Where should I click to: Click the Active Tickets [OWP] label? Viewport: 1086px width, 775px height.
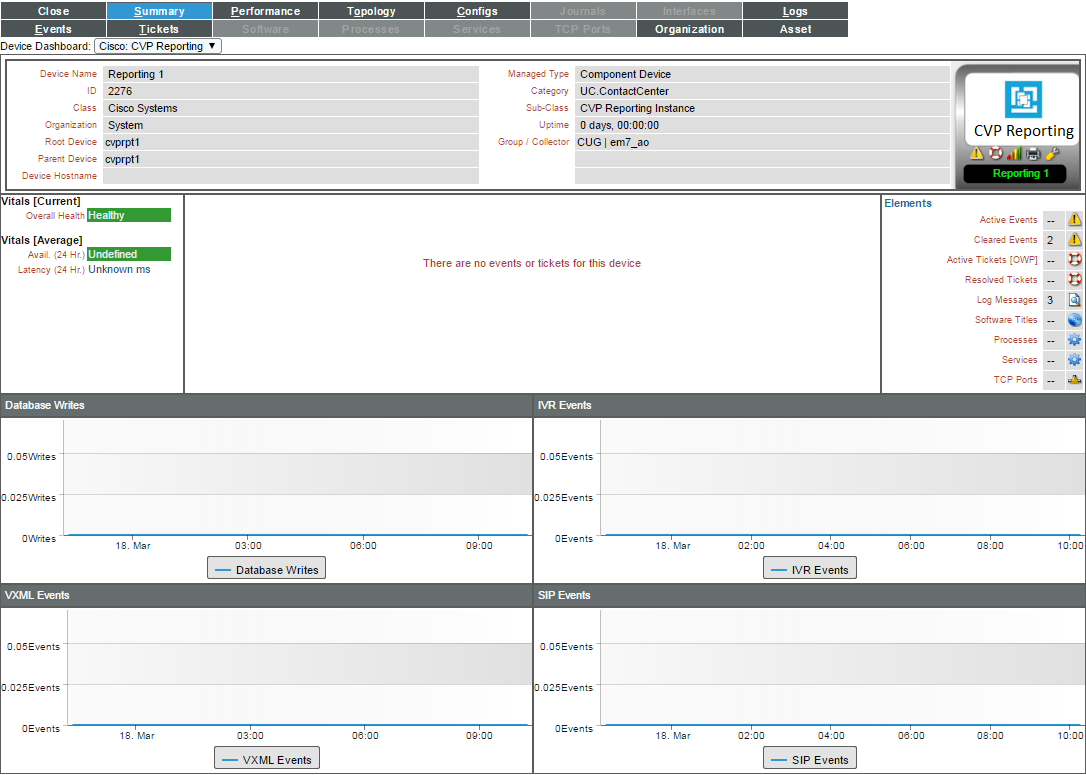pos(992,260)
